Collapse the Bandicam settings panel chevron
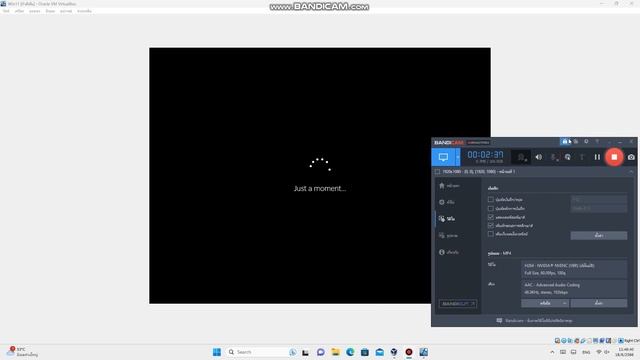Screen dimensions: 640x360 tap(631, 172)
